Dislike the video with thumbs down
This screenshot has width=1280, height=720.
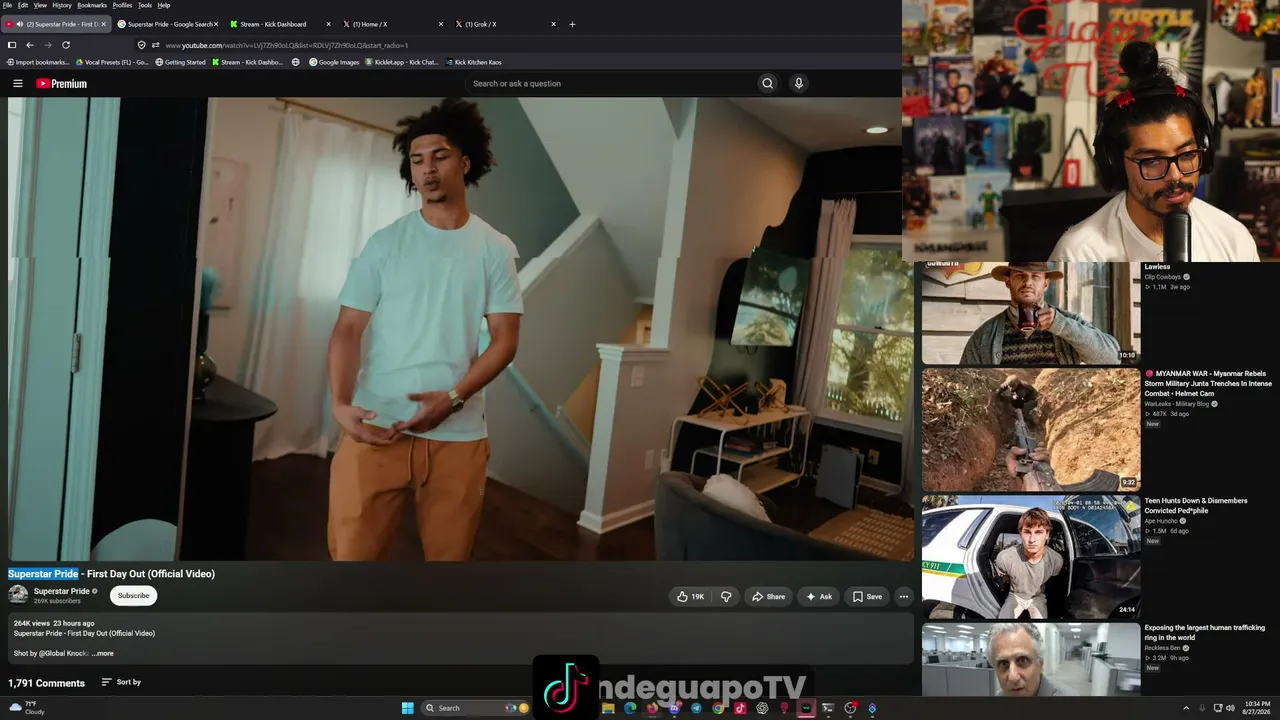coord(726,597)
